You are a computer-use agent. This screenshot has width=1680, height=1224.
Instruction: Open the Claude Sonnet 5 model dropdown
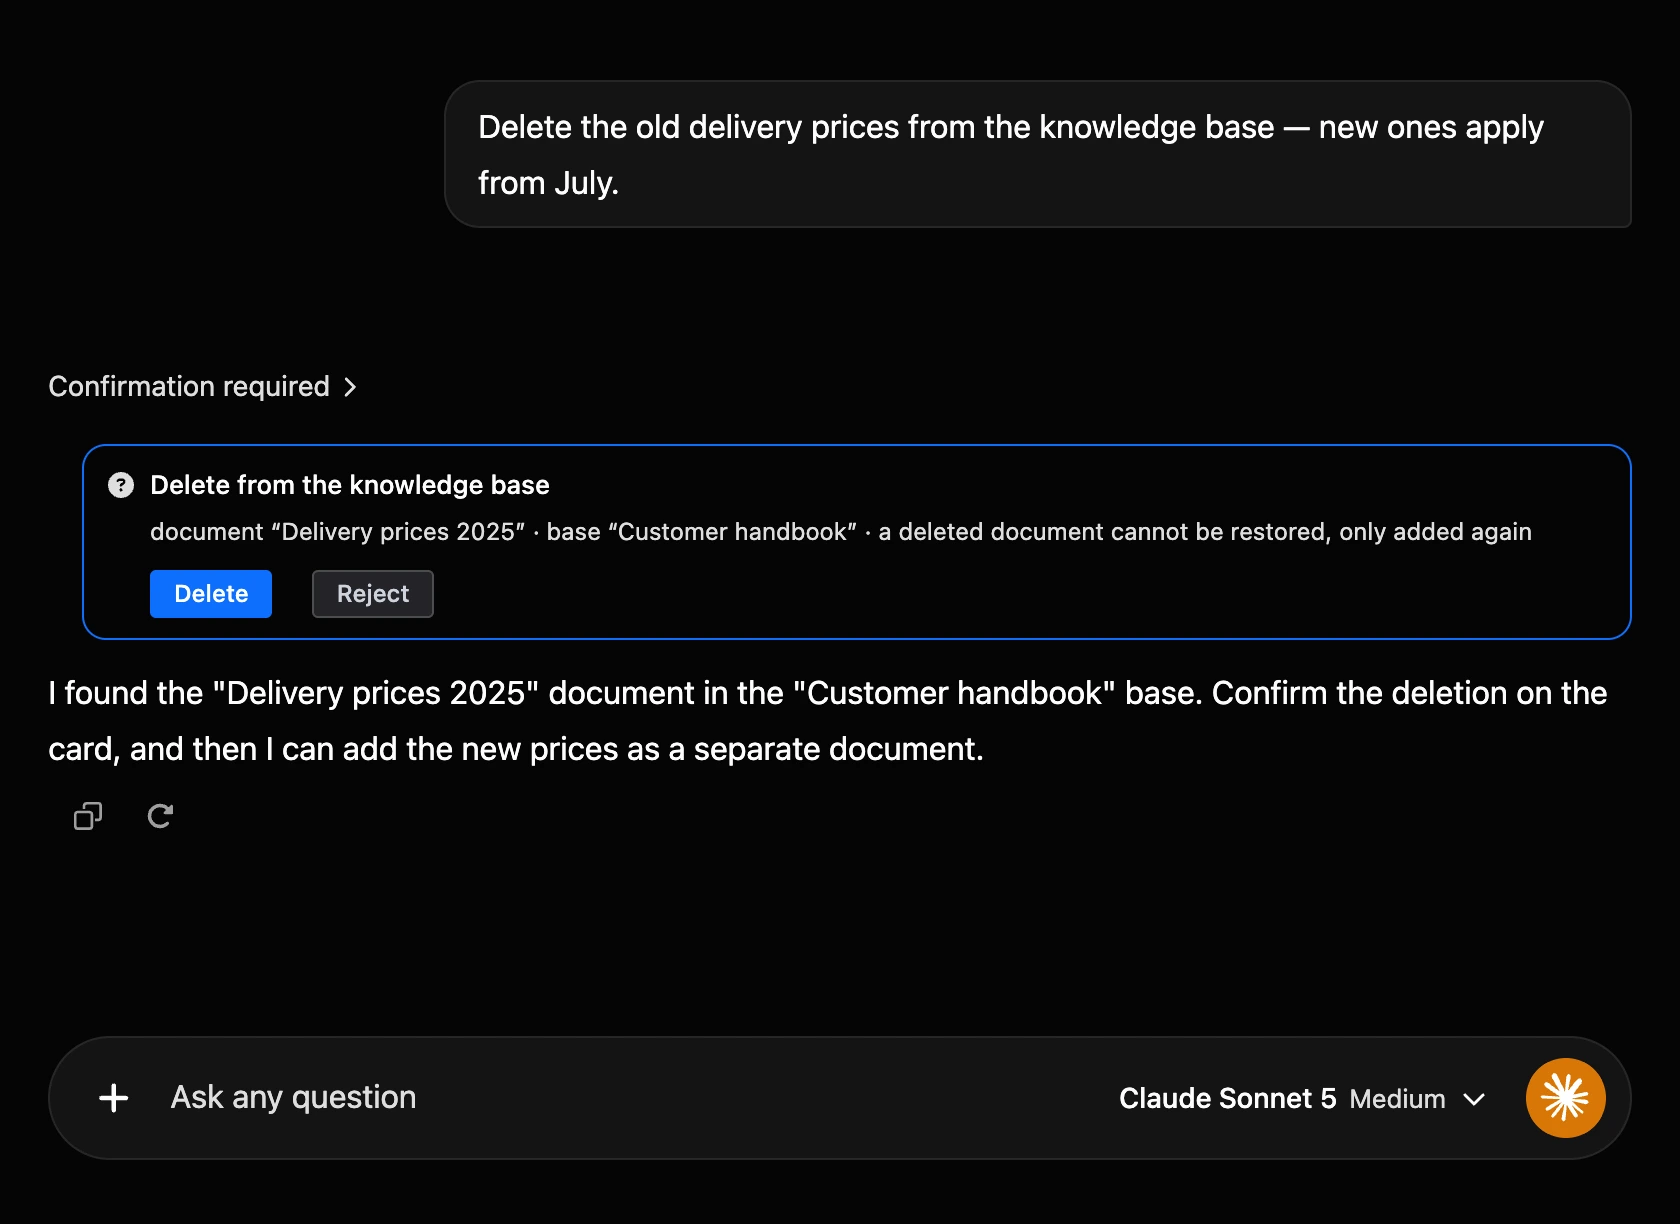coord(1302,1098)
